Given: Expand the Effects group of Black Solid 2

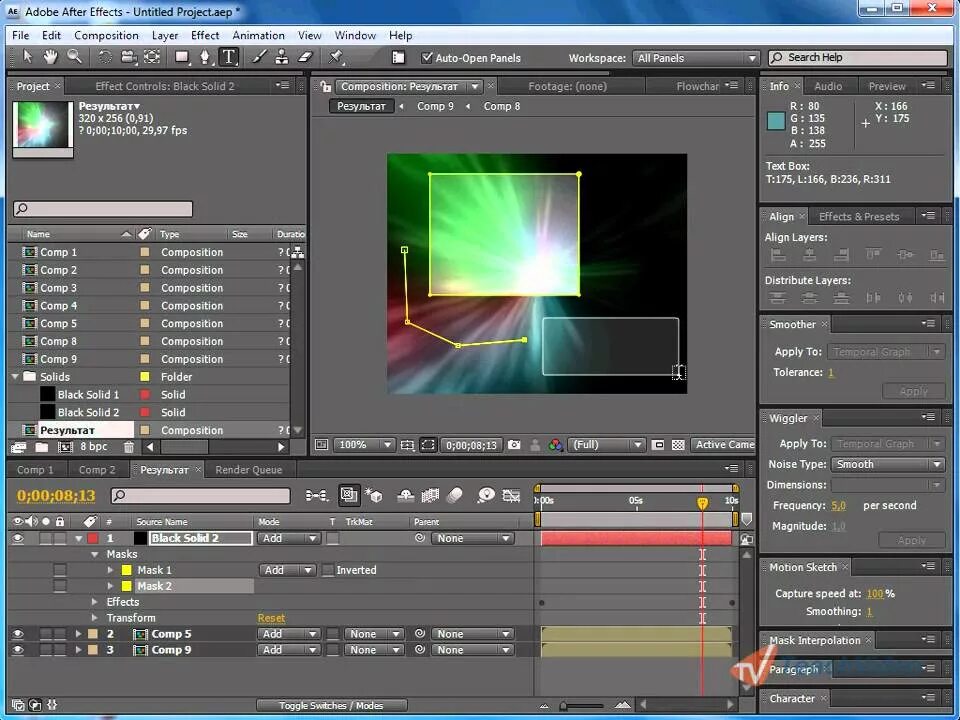Looking at the screenshot, I should pyautogui.click(x=94, y=602).
